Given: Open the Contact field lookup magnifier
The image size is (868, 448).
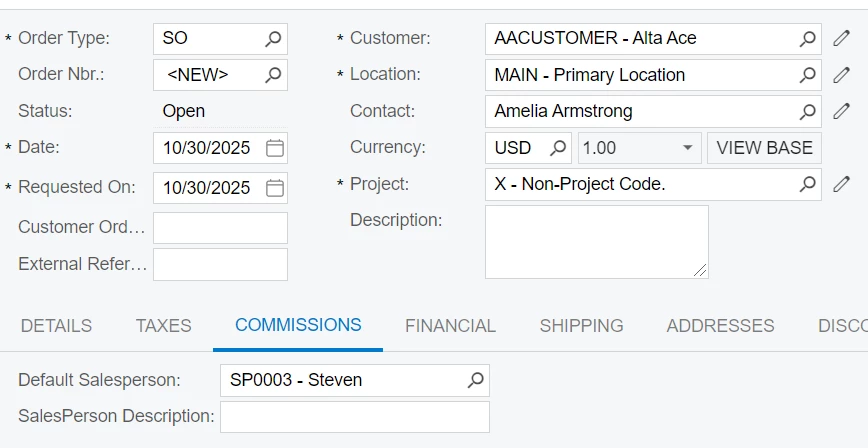Looking at the screenshot, I should 807,111.
